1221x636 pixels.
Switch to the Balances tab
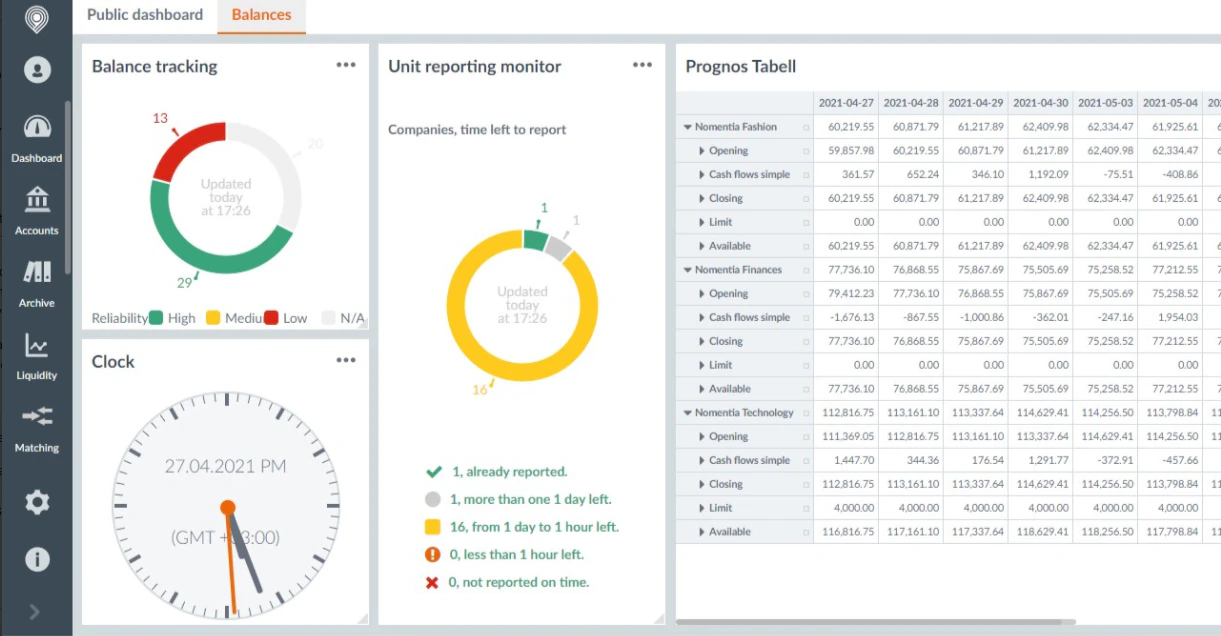[x=261, y=15]
